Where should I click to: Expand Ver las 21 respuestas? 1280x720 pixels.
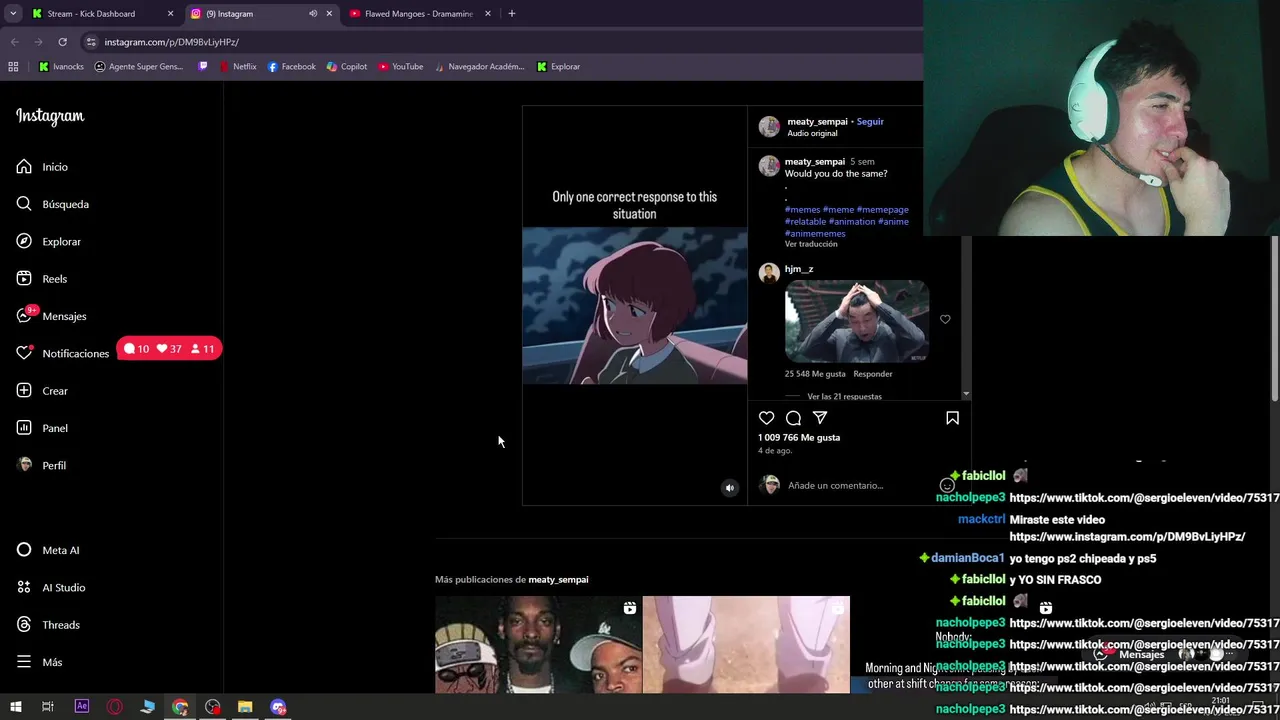click(x=844, y=396)
